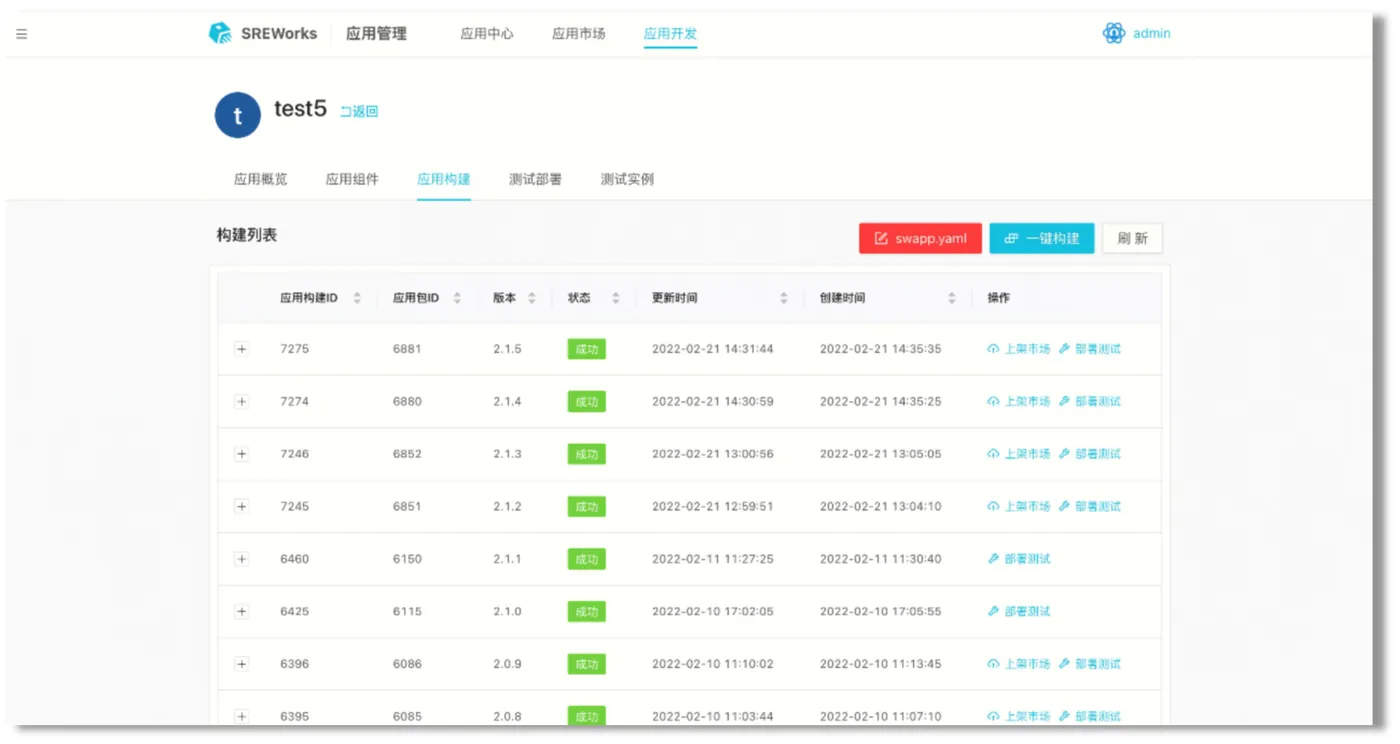Expand row for build 6460
This screenshot has height=744, width=1400.
coord(241,559)
